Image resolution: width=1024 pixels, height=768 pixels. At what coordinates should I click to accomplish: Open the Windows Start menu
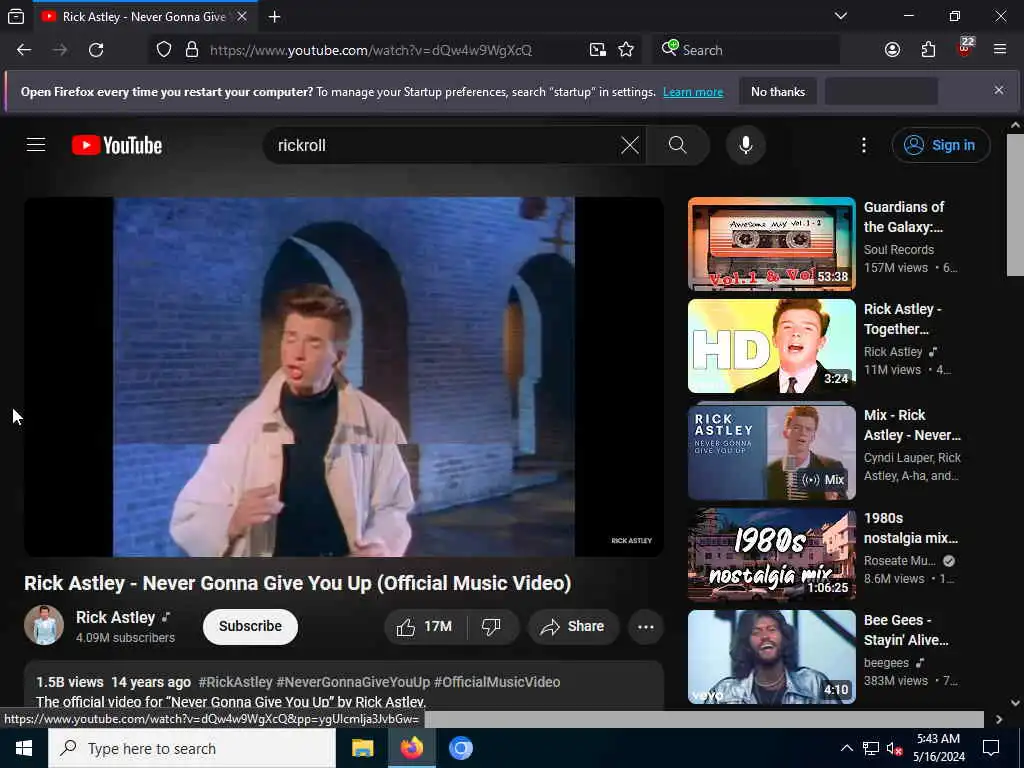24,748
